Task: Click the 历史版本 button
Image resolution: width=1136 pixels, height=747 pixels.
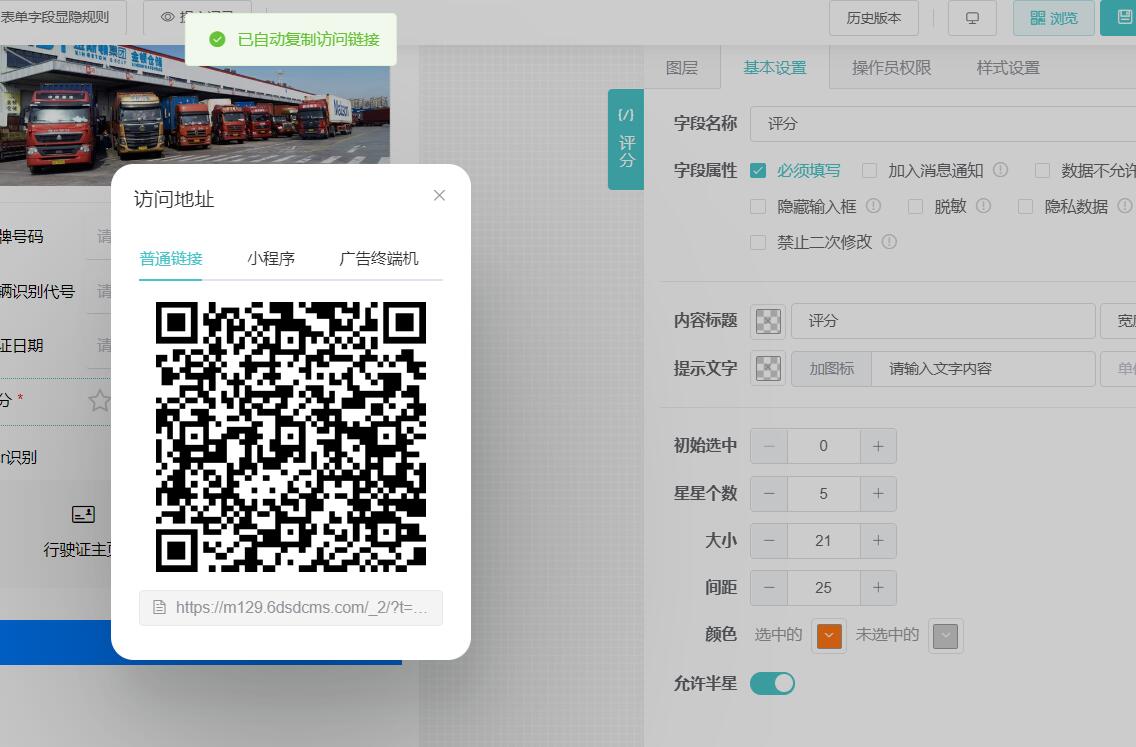Action: (874, 18)
